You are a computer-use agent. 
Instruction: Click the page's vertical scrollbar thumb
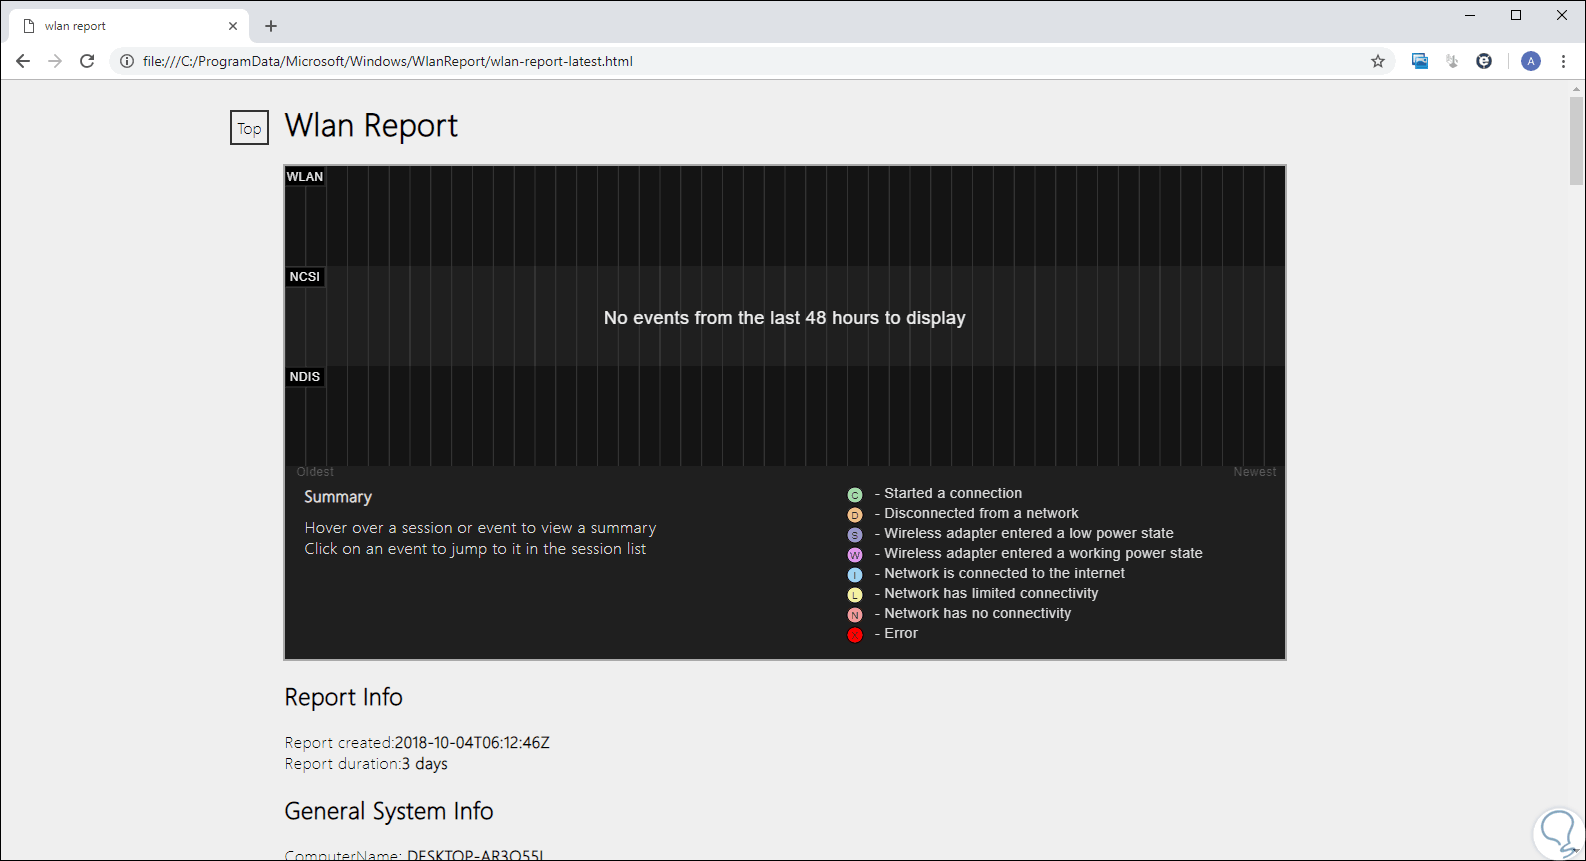point(1576,141)
